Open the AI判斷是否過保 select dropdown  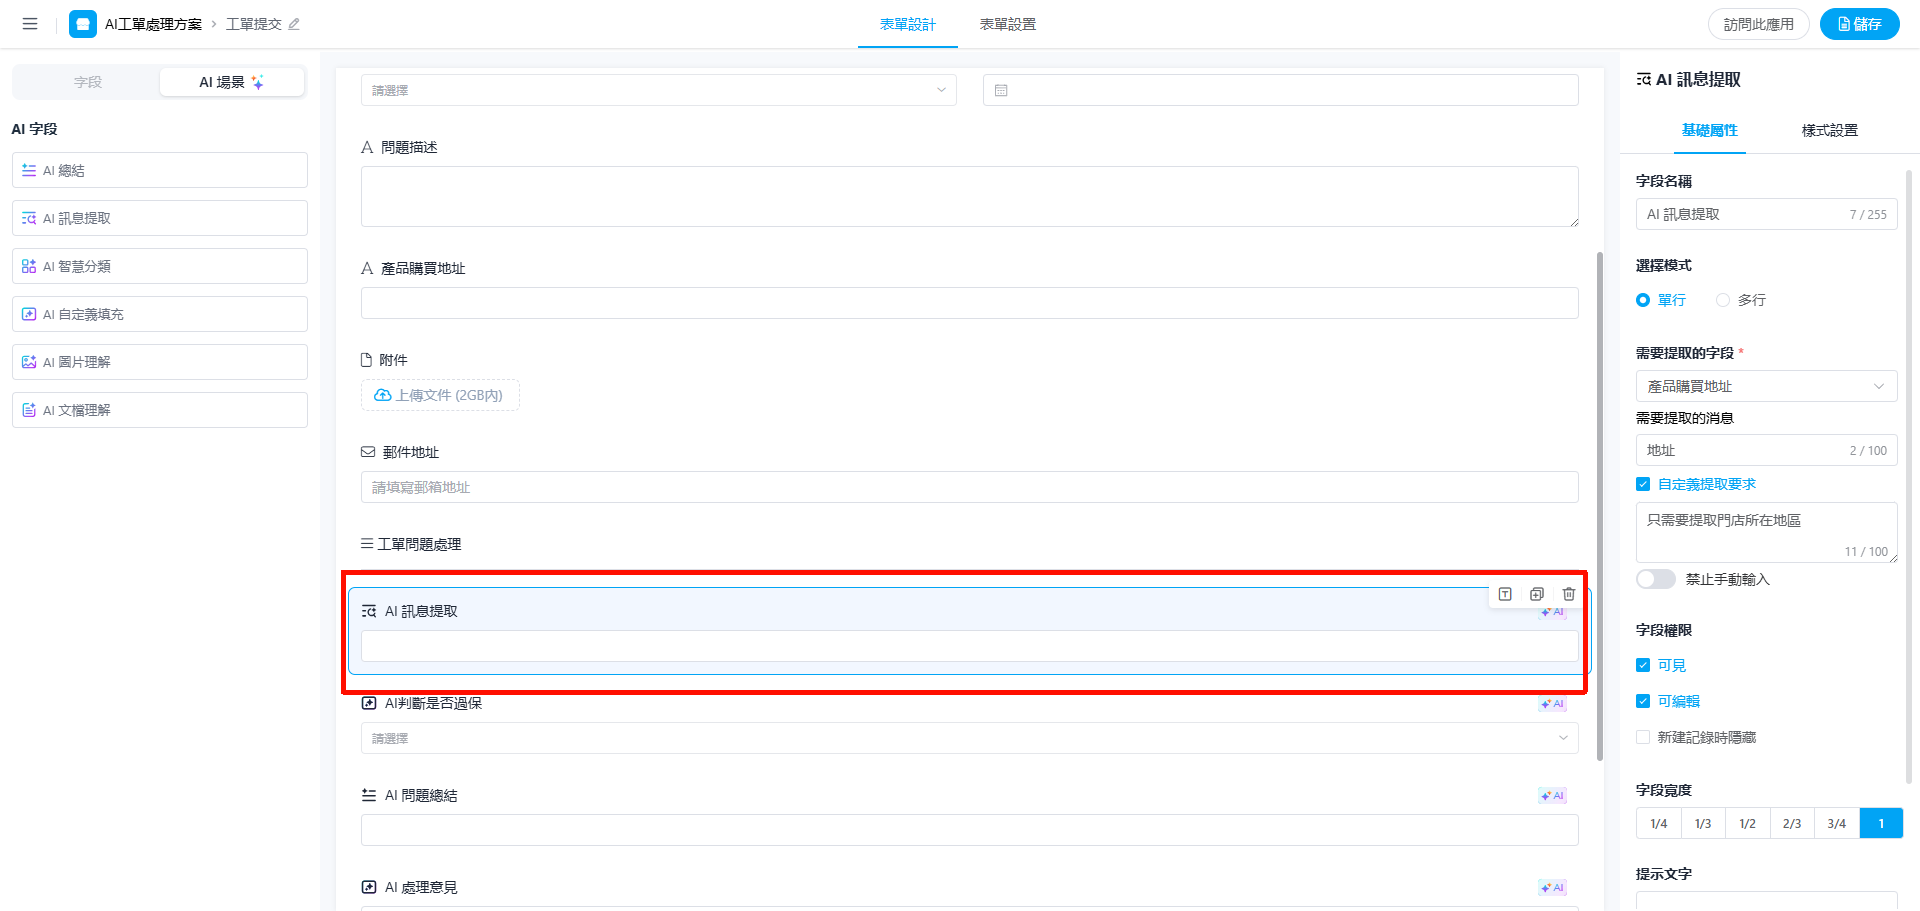coord(968,738)
